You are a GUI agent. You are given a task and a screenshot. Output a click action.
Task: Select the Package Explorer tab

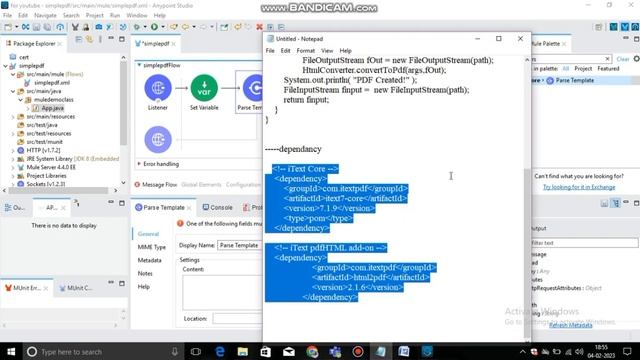[x=34, y=43]
